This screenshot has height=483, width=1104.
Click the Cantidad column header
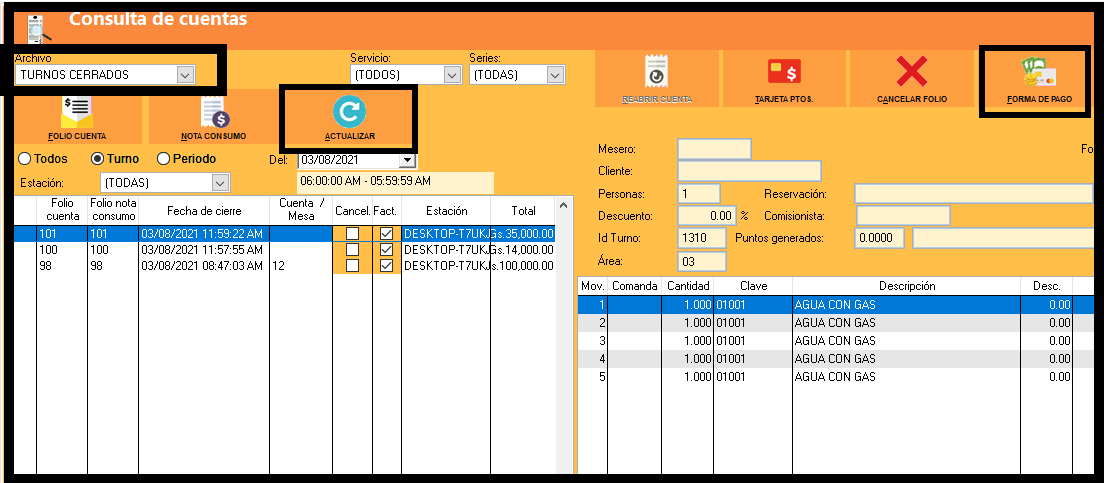point(688,286)
